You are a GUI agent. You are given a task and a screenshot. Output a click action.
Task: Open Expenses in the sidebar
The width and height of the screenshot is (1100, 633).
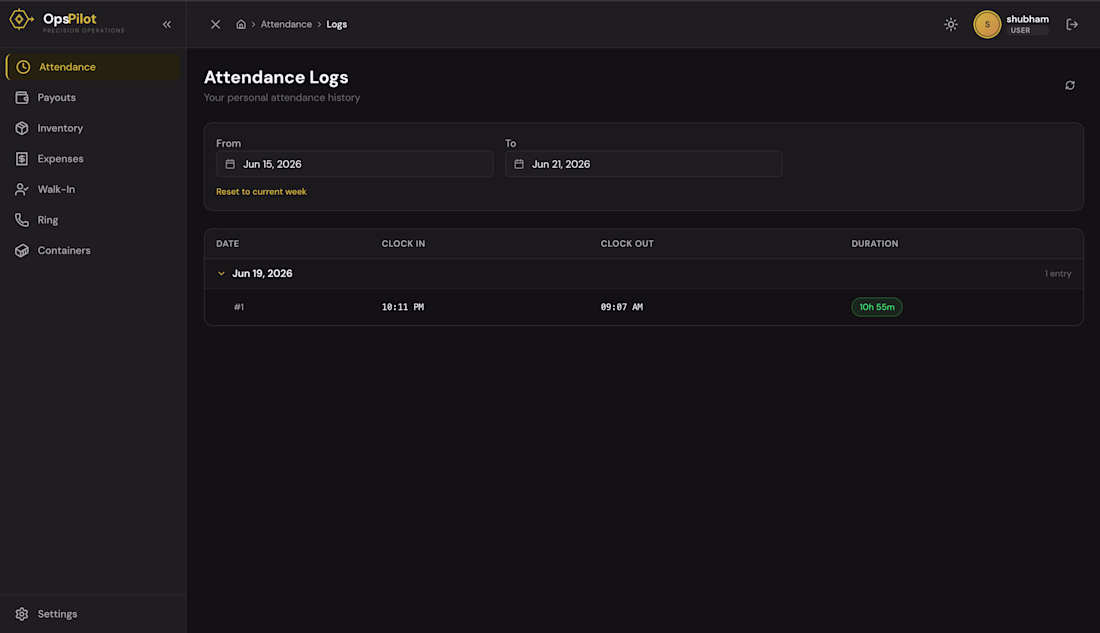click(x=93, y=159)
